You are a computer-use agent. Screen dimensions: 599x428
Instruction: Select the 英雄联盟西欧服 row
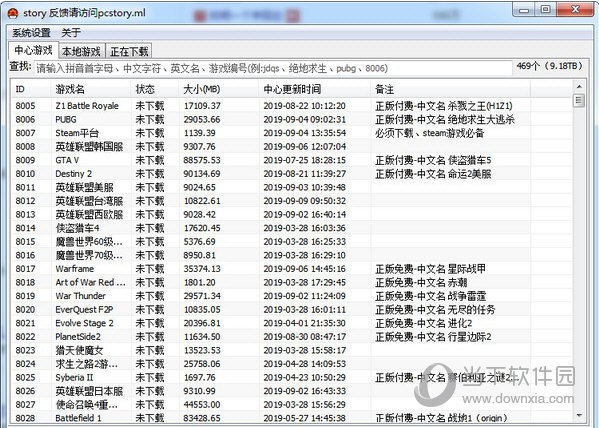(292, 214)
